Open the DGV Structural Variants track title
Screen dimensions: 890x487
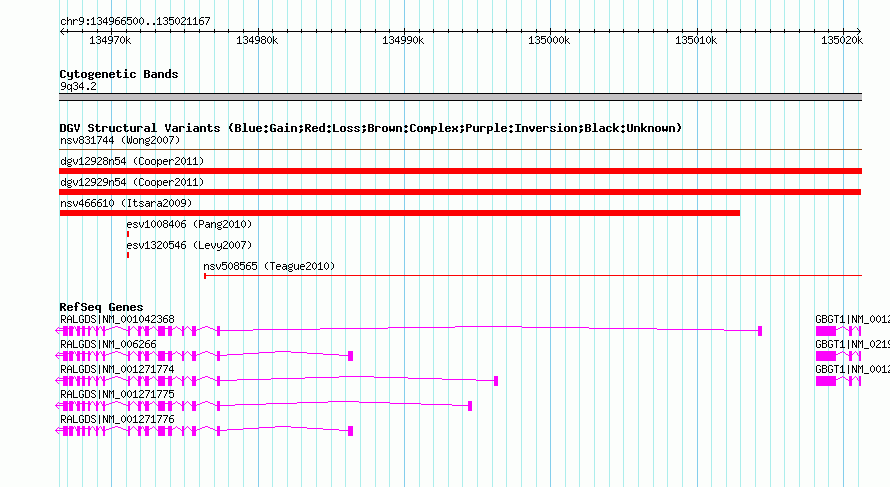371,128
